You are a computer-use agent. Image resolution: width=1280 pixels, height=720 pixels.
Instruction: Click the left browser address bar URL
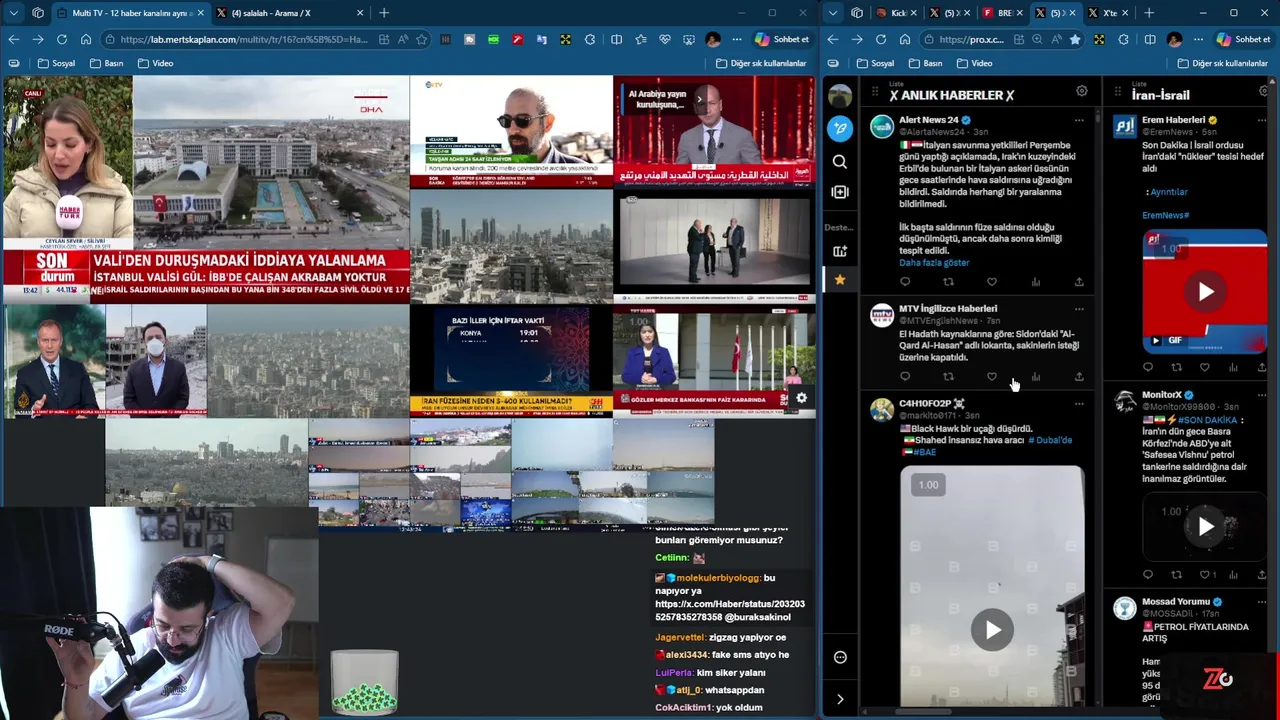[x=244, y=39]
